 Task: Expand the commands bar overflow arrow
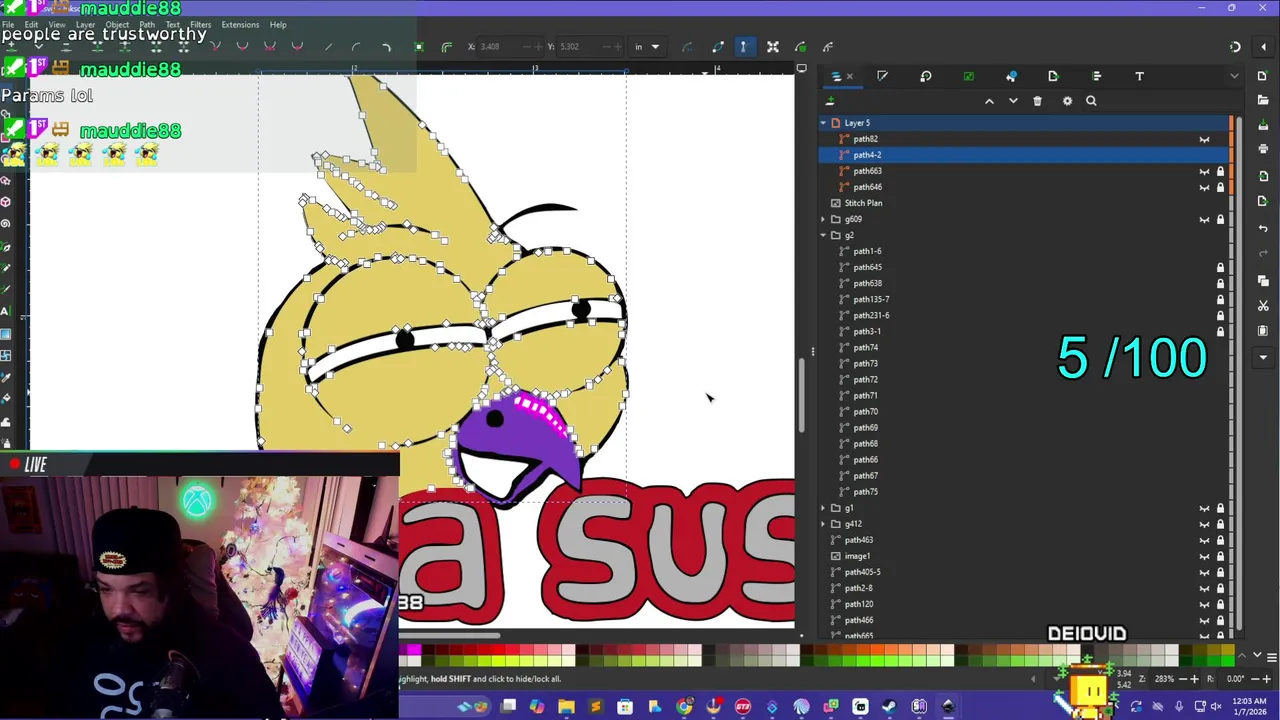point(1263,357)
